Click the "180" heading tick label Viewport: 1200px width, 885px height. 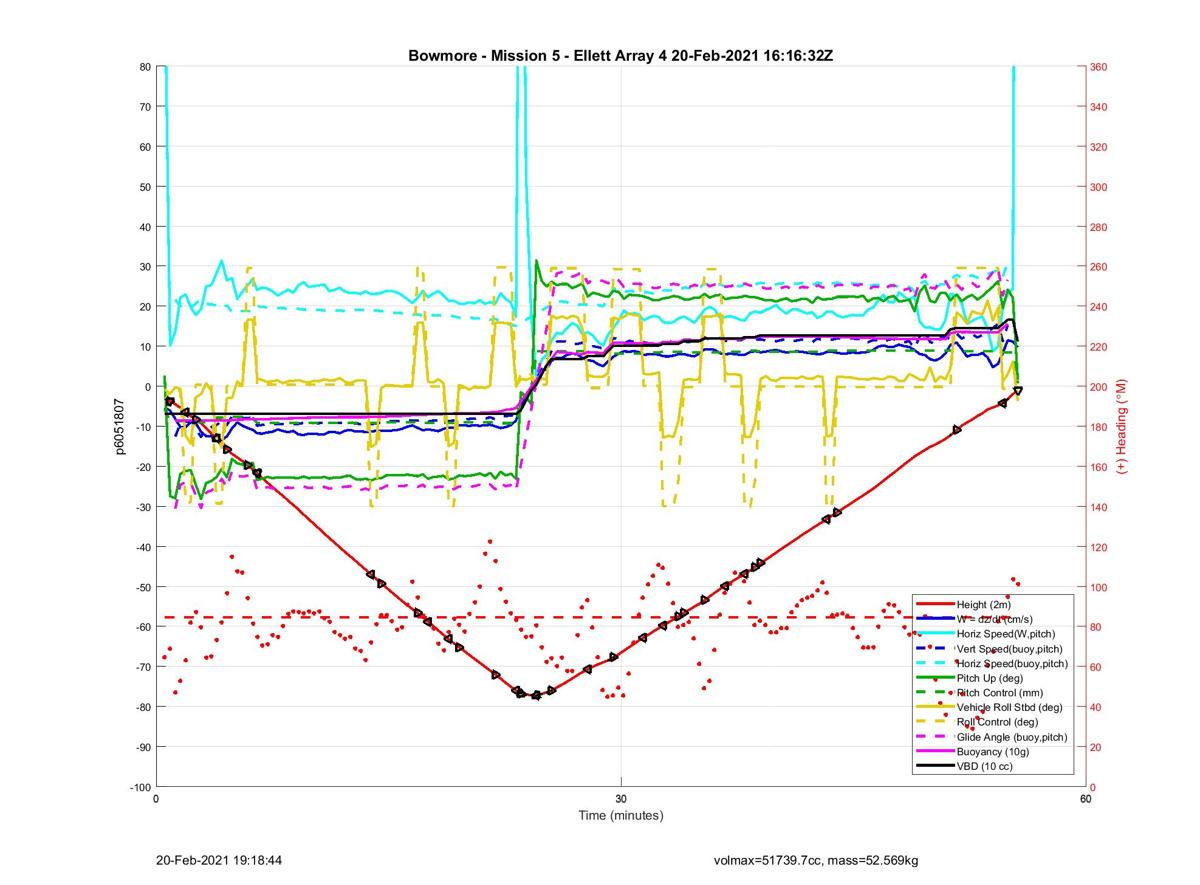1100,427
